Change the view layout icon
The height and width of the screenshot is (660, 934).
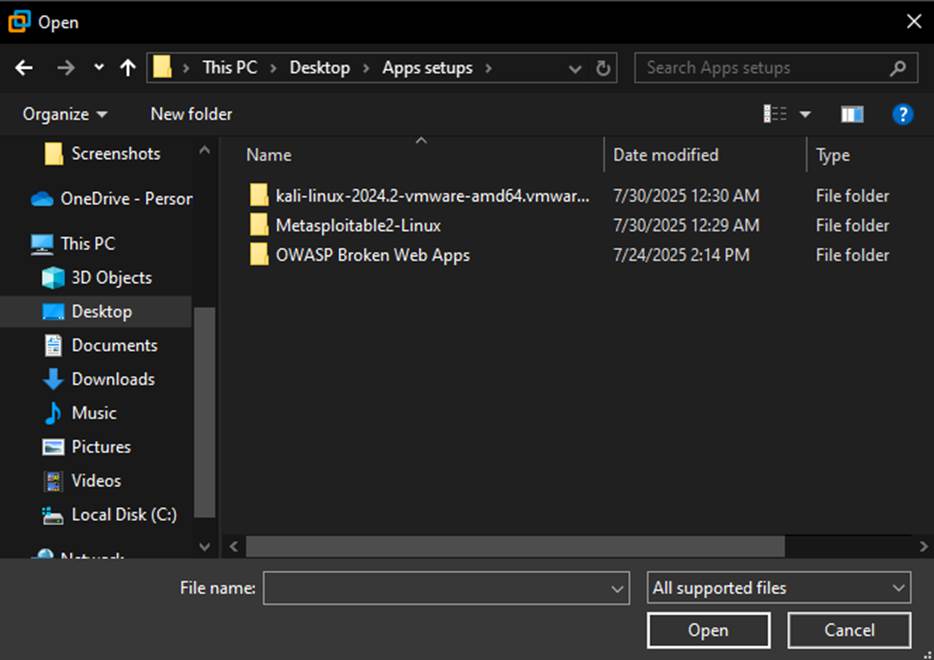pyautogui.click(x=775, y=113)
